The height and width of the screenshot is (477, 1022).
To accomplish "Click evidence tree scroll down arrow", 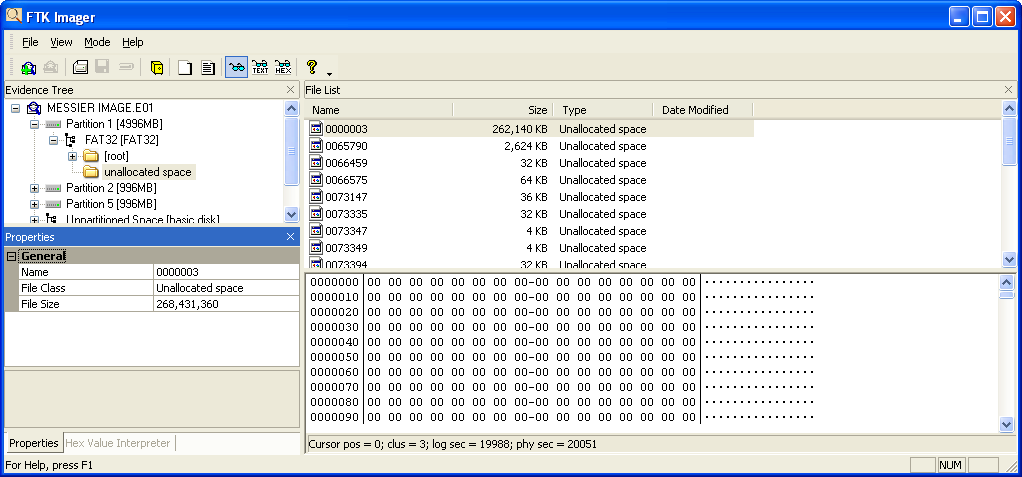I will [291, 214].
